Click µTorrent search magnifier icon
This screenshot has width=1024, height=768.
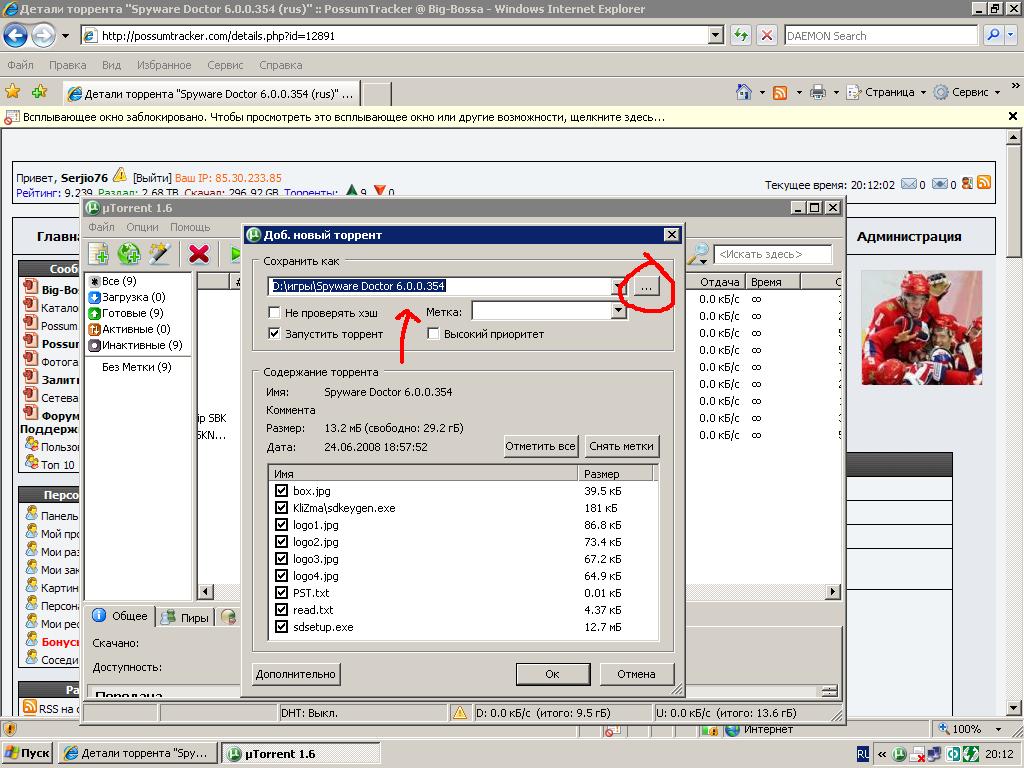[698, 253]
